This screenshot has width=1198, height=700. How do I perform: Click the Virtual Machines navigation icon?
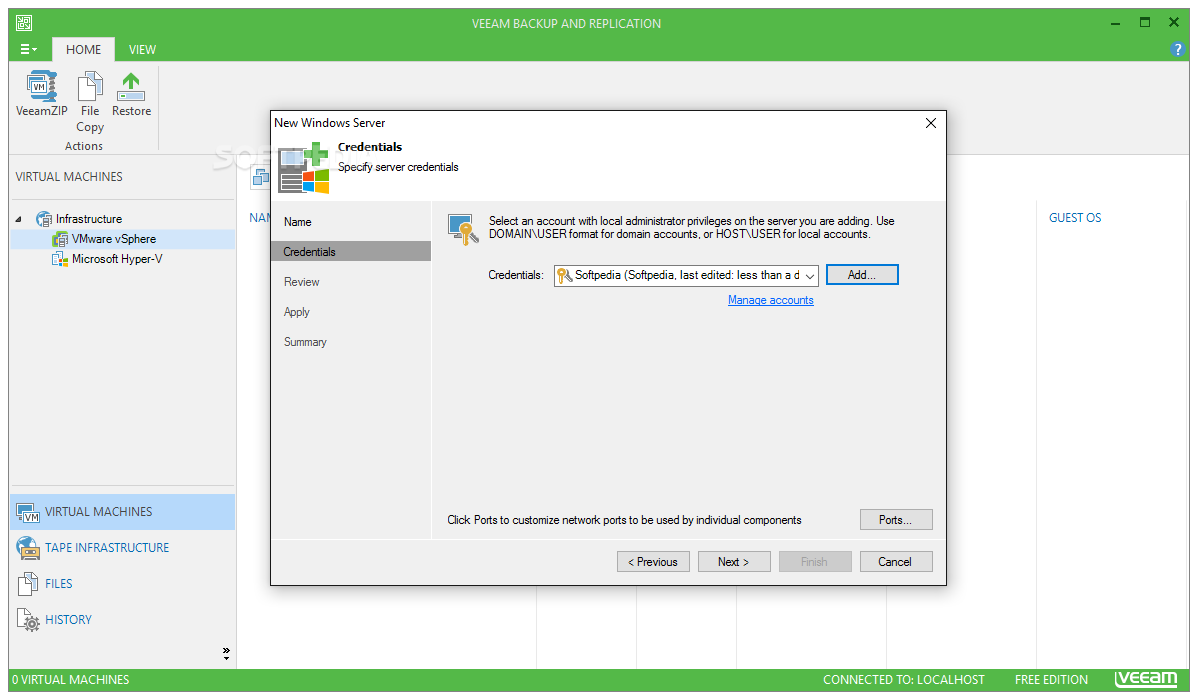click(x=28, y=512)
